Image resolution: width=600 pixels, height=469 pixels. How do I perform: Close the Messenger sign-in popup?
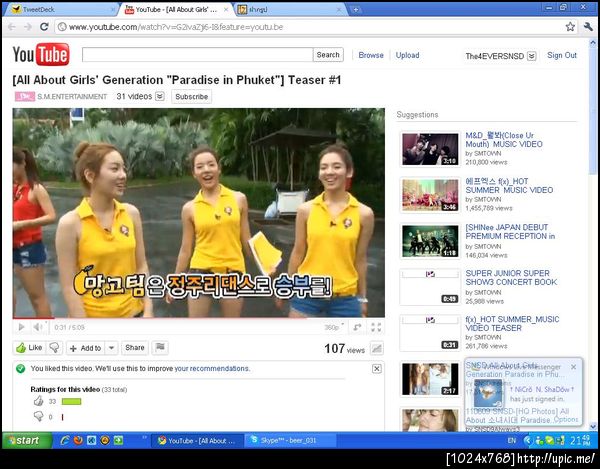[x=573, y=367]
